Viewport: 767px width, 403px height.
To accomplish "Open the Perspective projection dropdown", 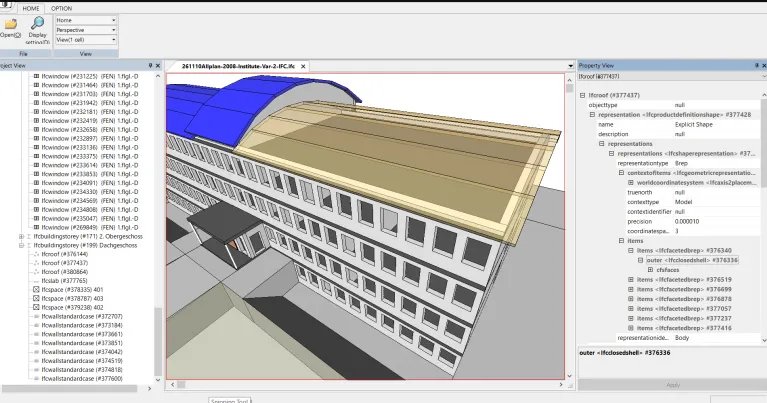I will tap(113, 30).
